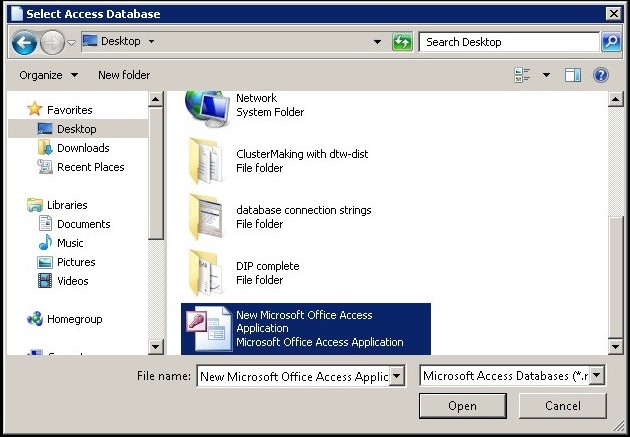
Task: Click file list scroll down arrow
Action: (x=616, y=346)
